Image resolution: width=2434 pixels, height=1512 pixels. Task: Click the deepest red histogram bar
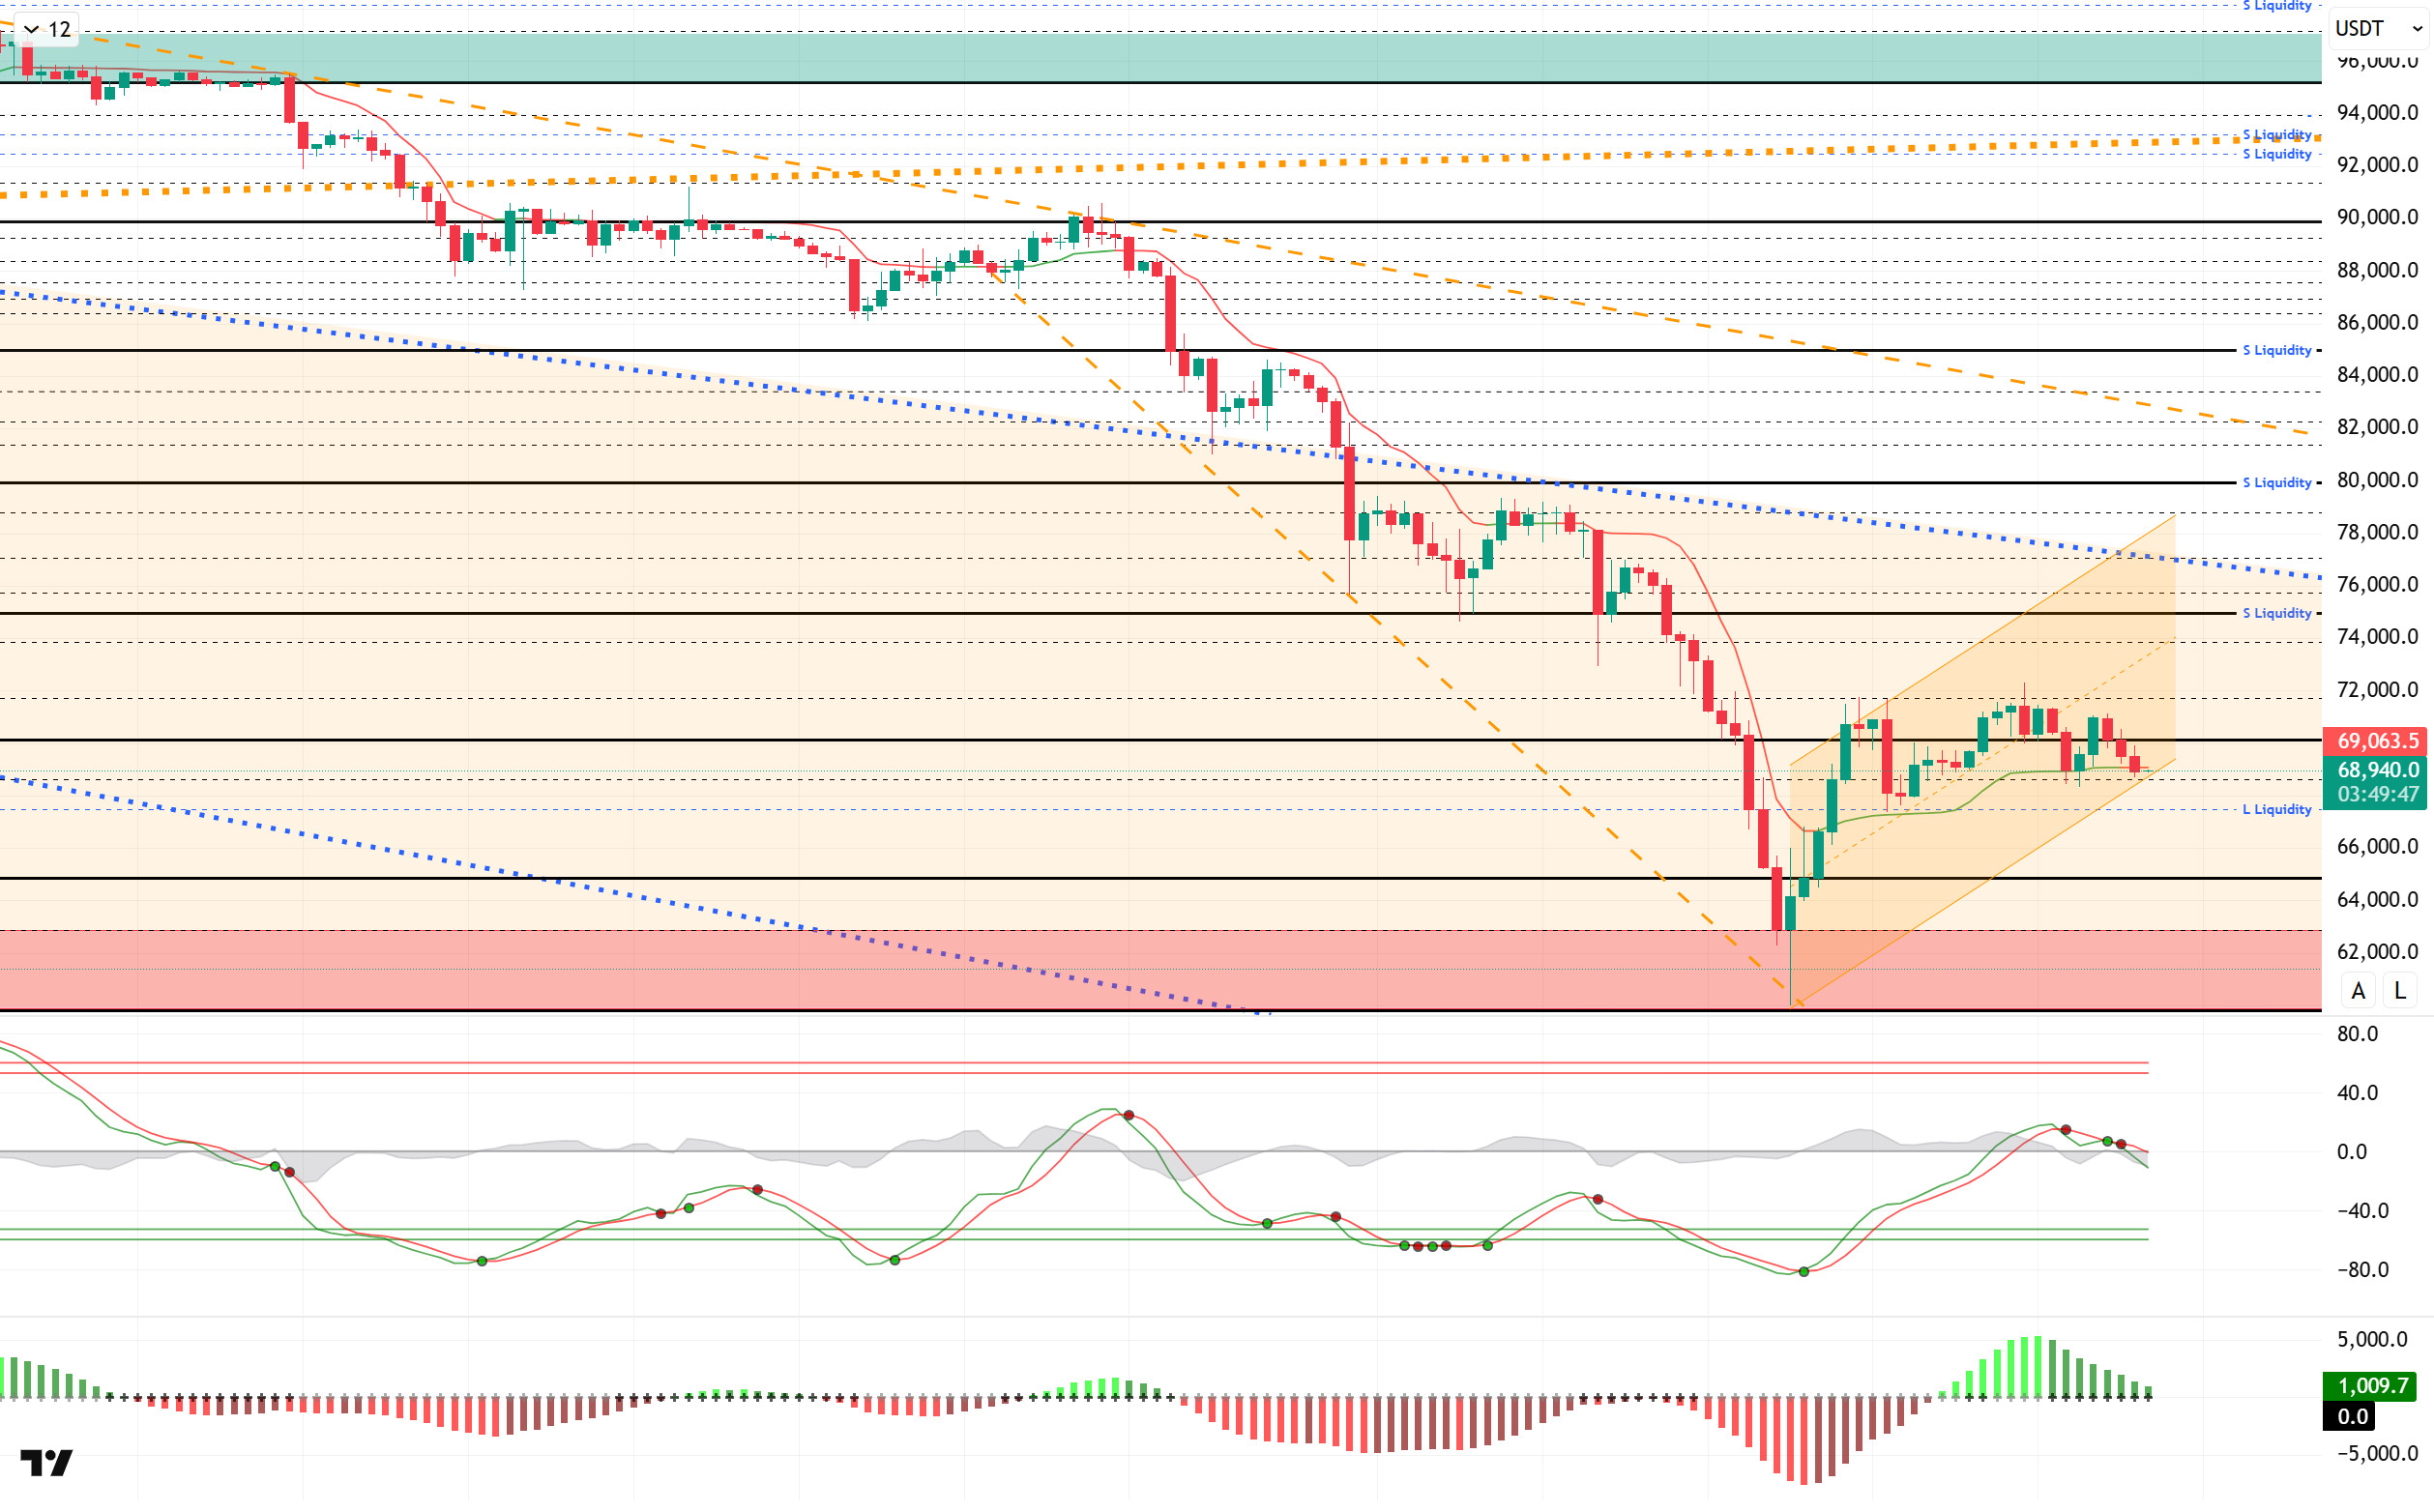pos(1804,1440)
